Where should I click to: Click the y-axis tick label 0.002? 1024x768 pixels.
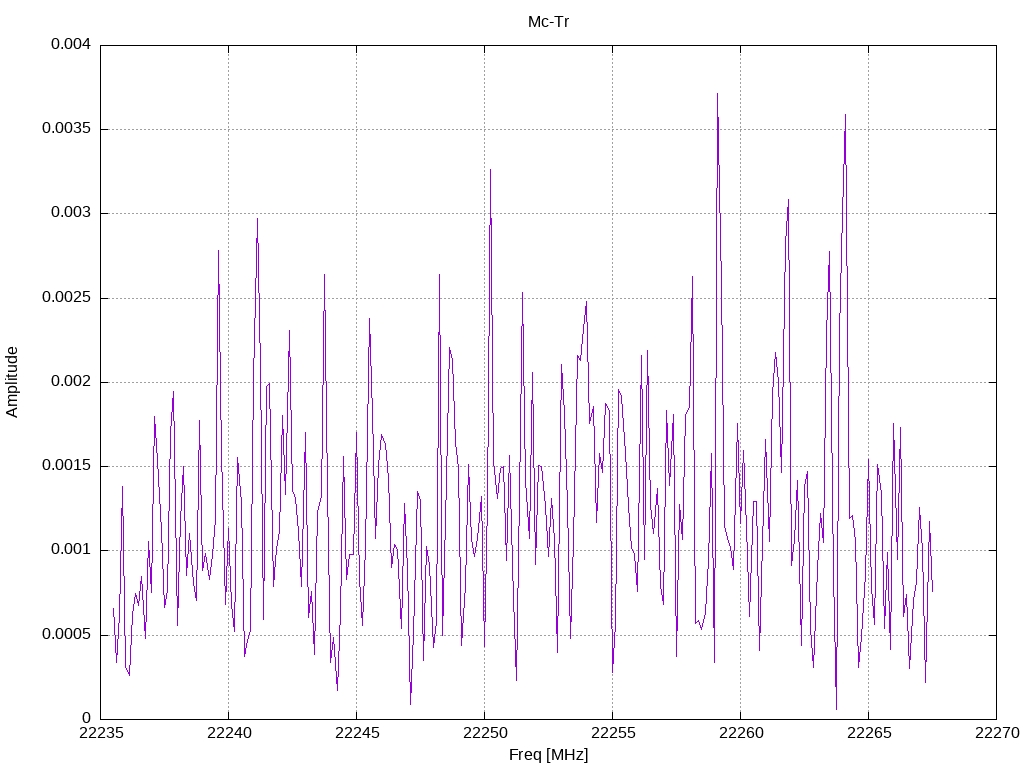[x=71, y=382]
